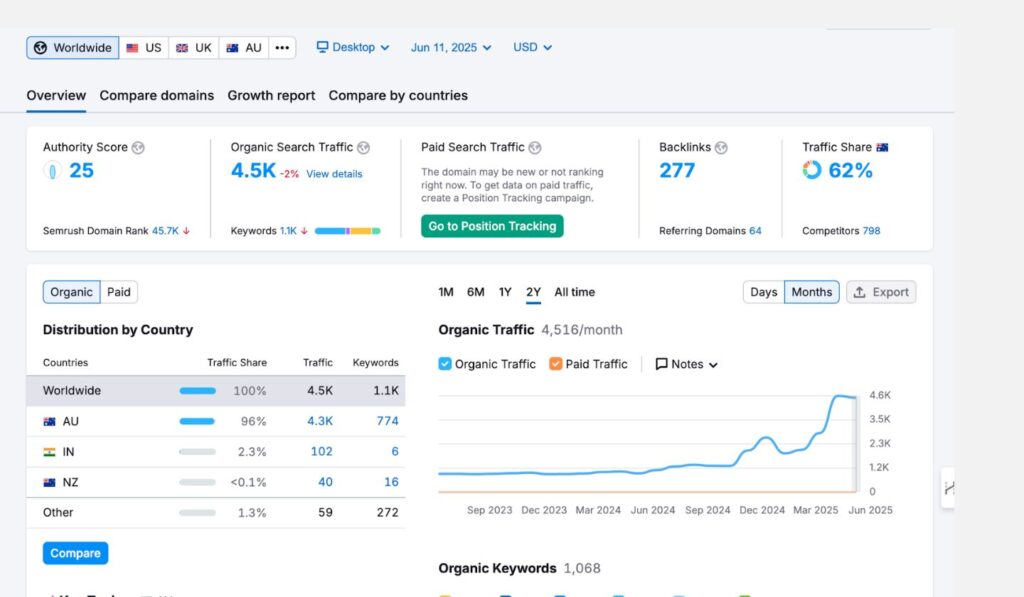
Task: Click the Australia flag beside Traffic Share
Action: [x=882, y=148]
